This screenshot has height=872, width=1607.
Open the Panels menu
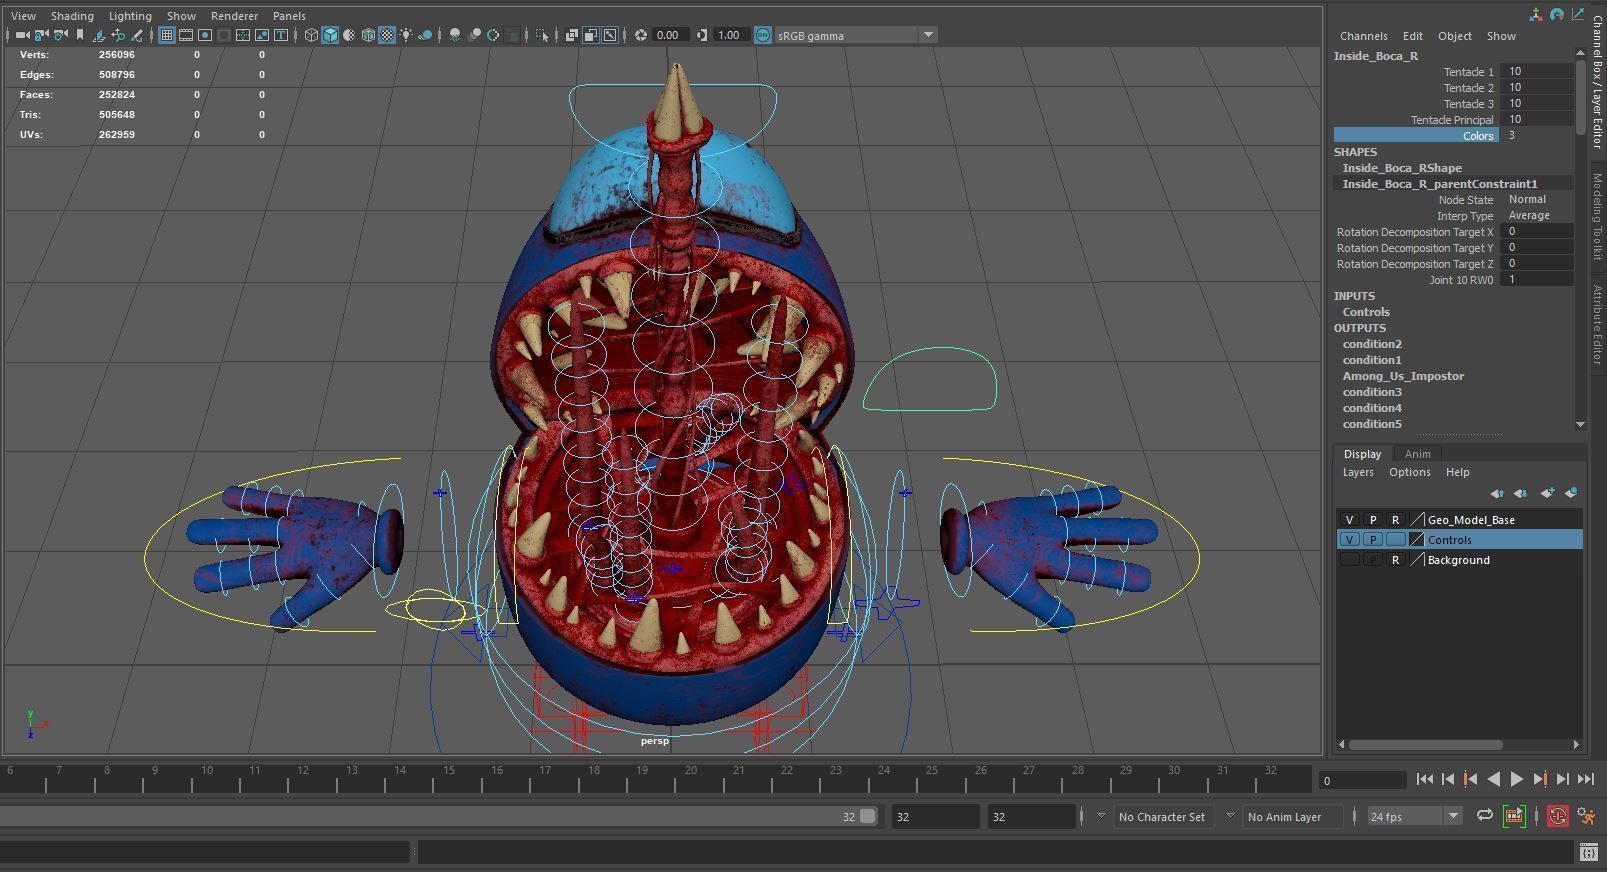[x=289, y=16]
